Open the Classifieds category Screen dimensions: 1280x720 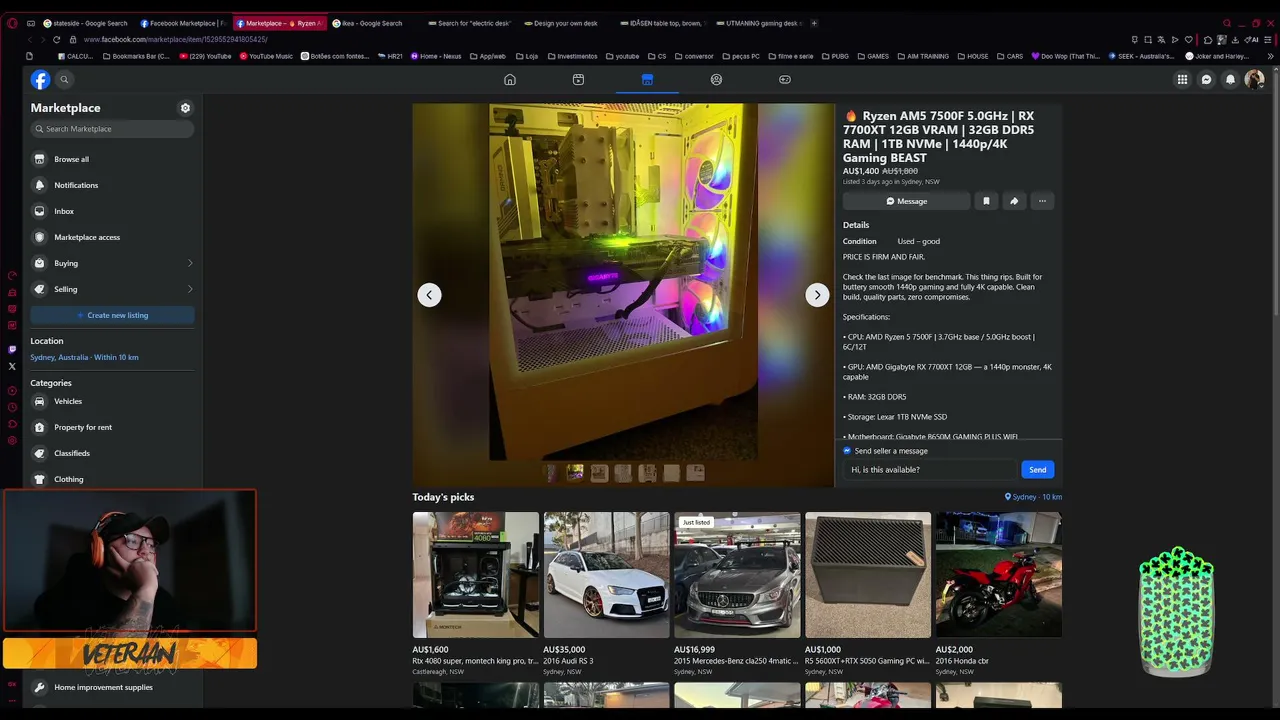tap(112, 453)
